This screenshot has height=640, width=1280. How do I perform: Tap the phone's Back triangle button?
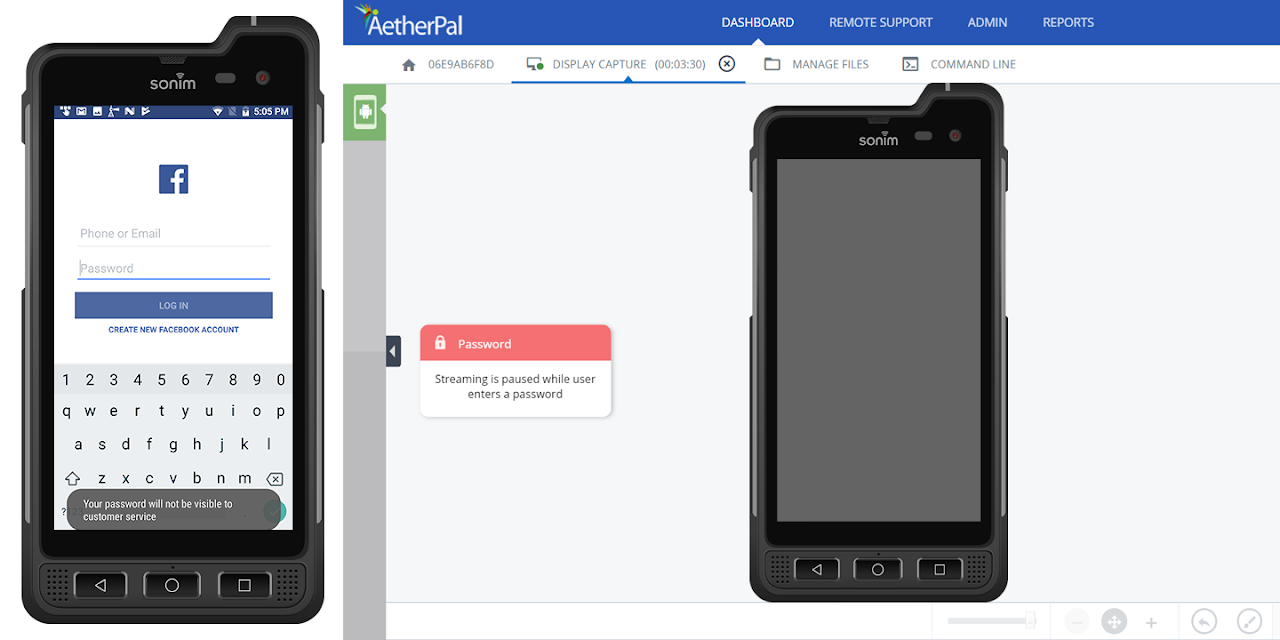[x=100, y=585]
